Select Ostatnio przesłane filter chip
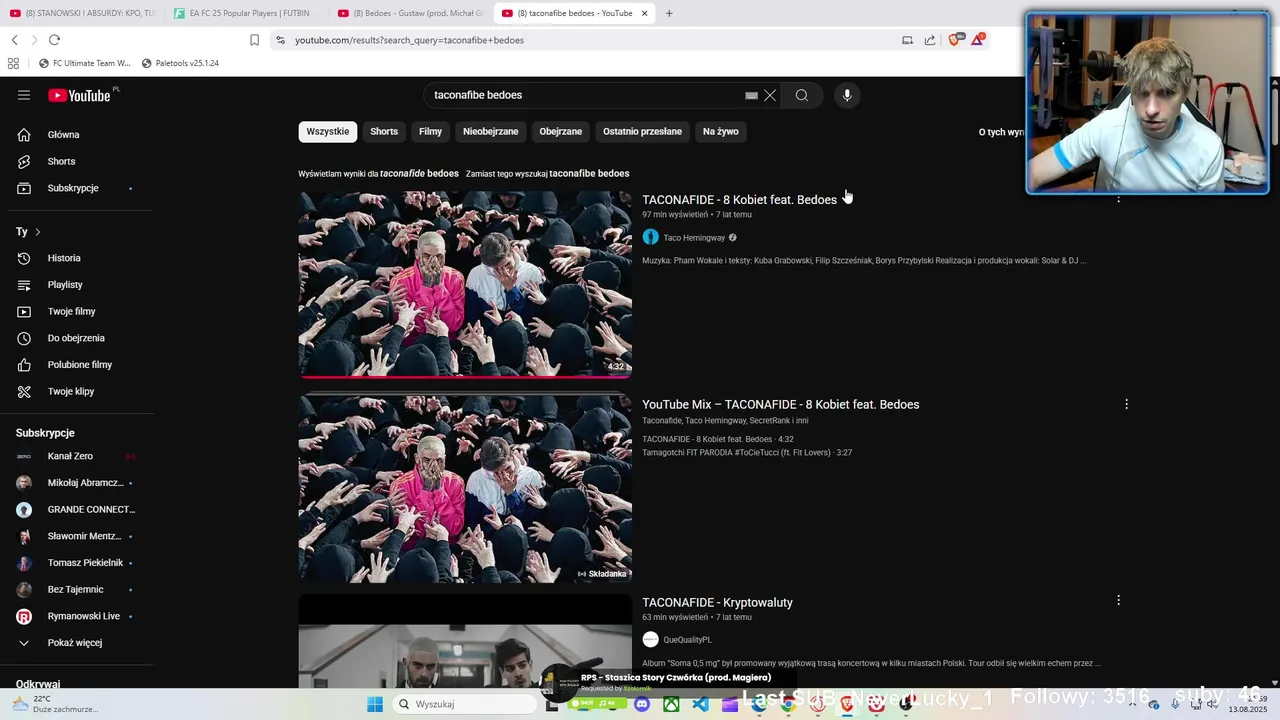The width and height of the screenshot is (1280, 720). pyautogui.click(x=642, y=132)
